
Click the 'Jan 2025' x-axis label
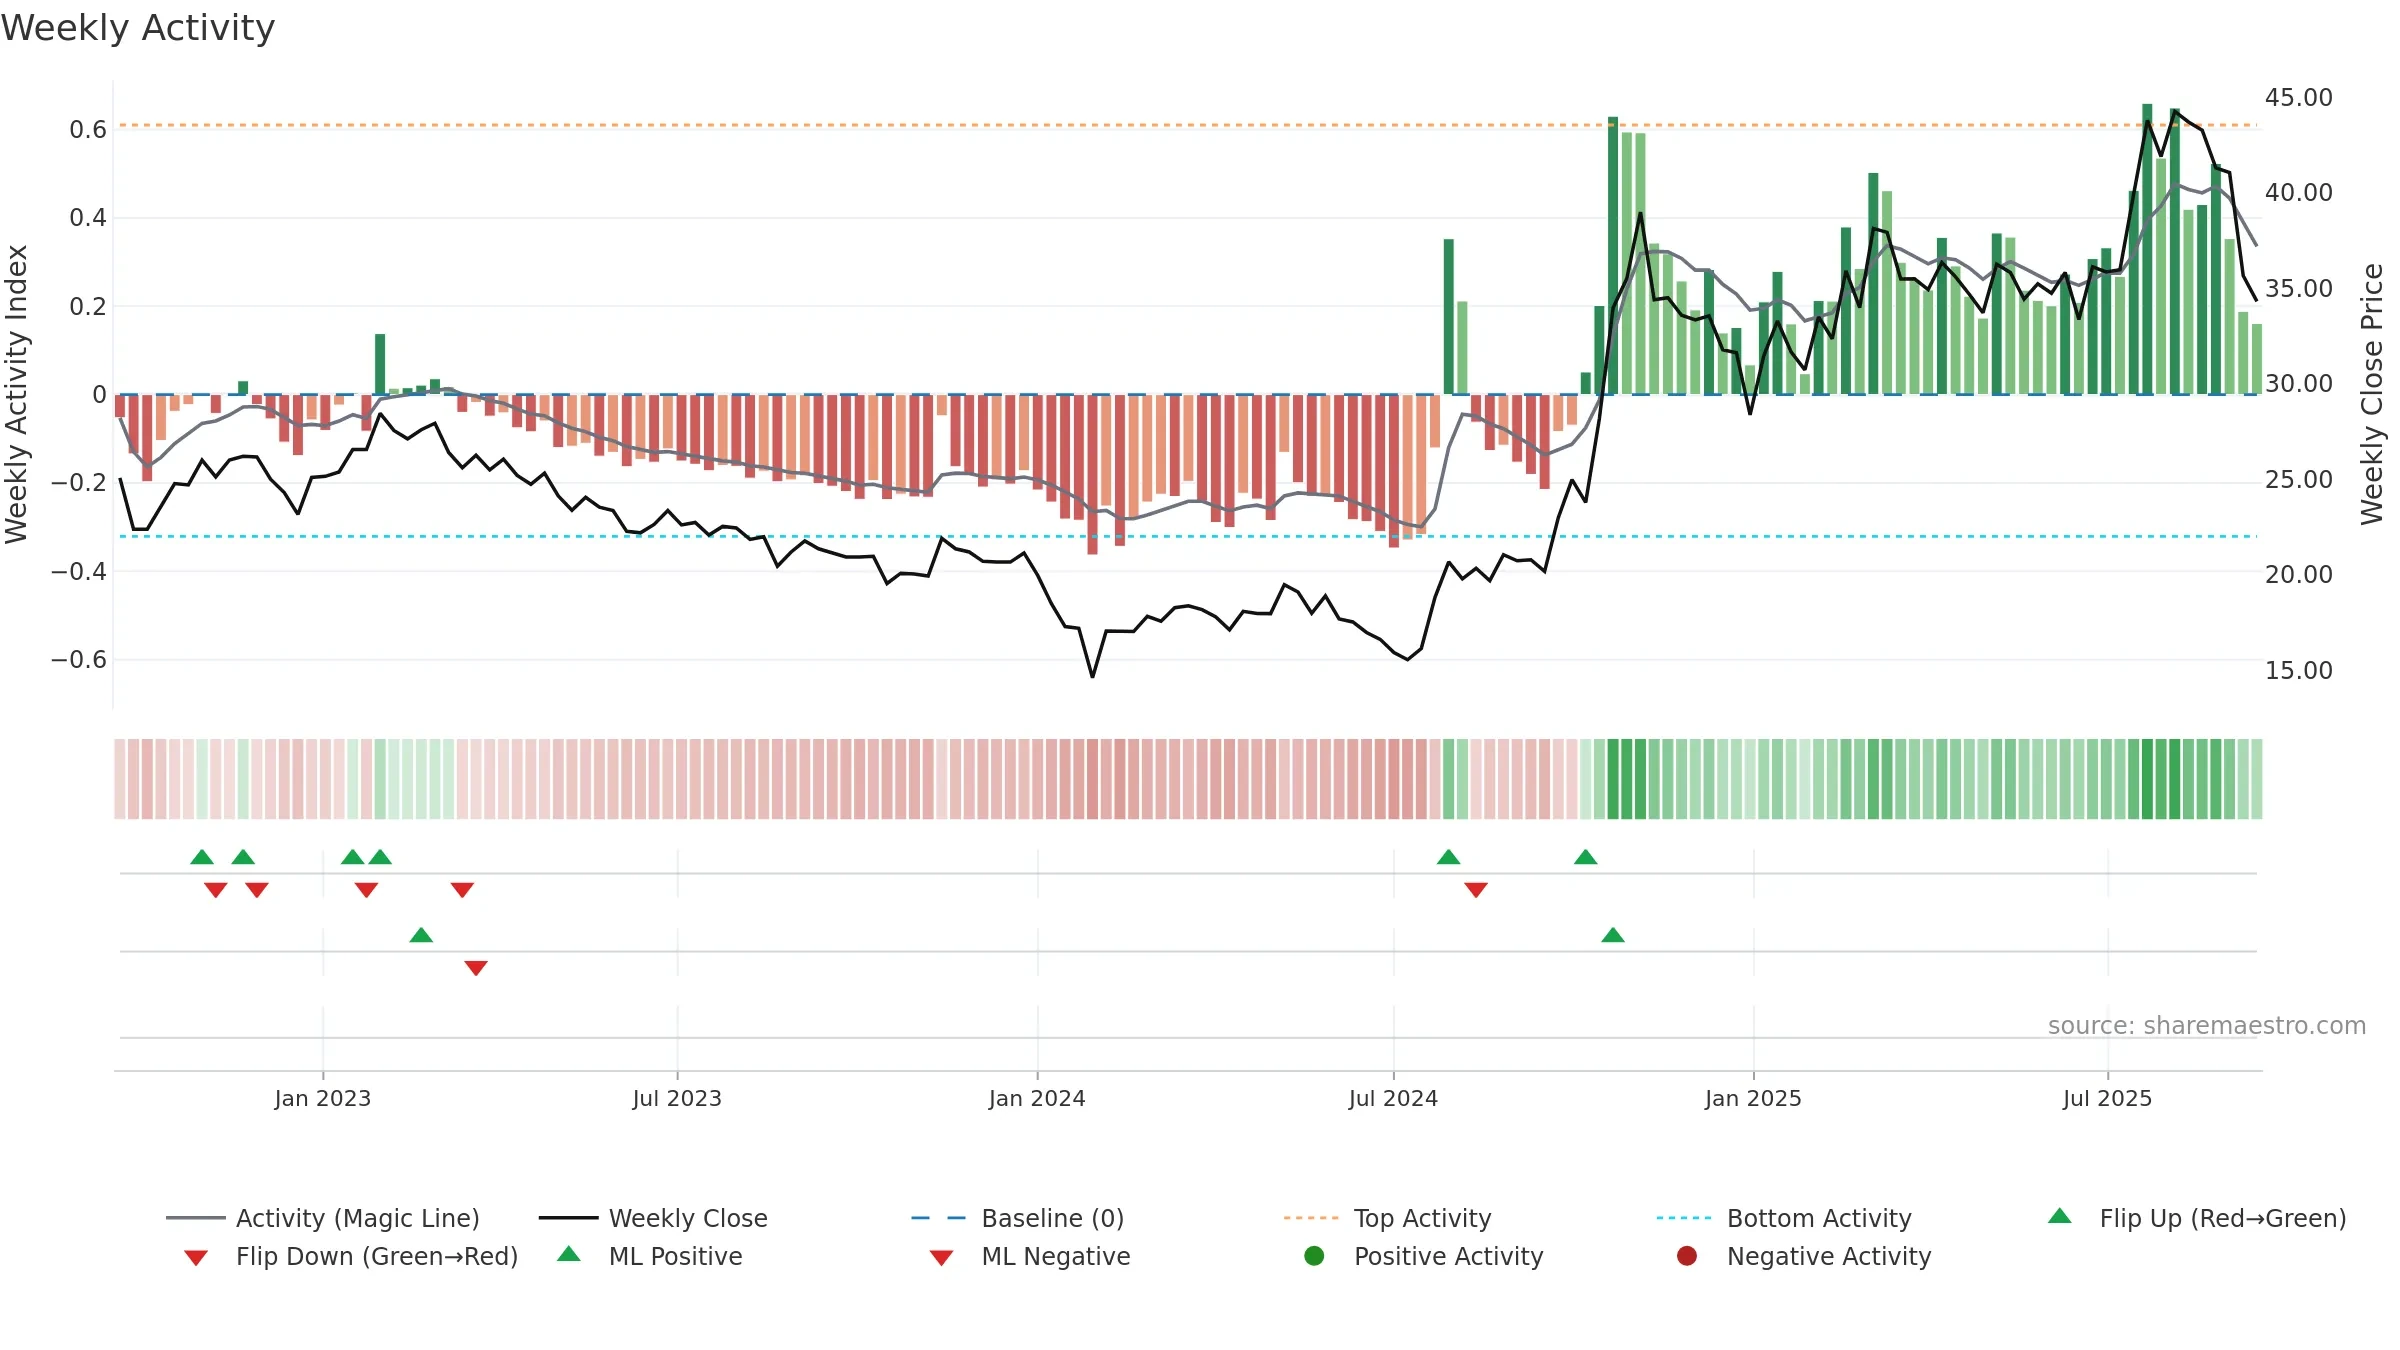point(1753,1098)
